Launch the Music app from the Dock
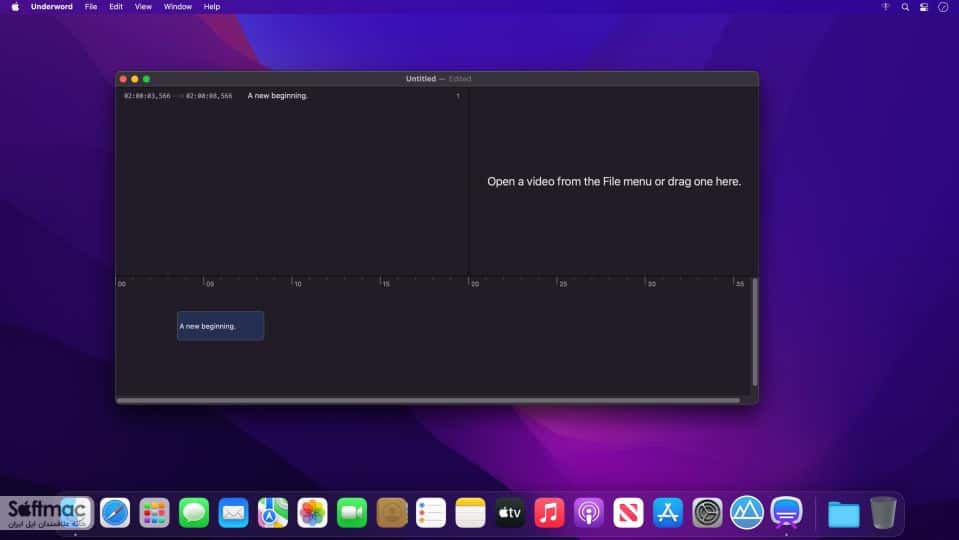Screen dimensions: 959x540 click(549, 512)
